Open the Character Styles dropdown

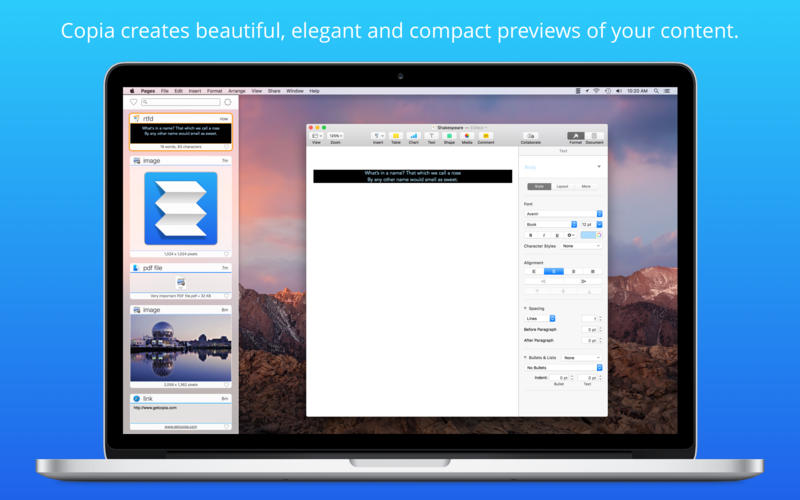581,245
